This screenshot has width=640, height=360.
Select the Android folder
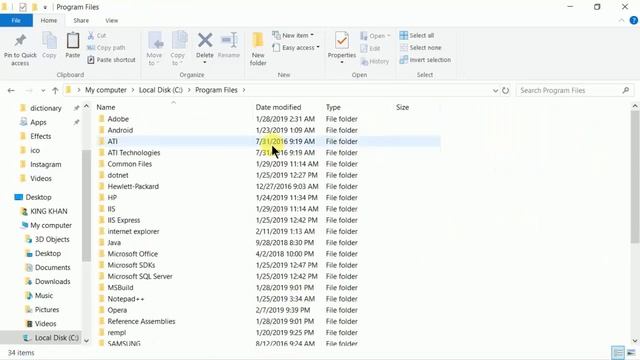[120, 130]
